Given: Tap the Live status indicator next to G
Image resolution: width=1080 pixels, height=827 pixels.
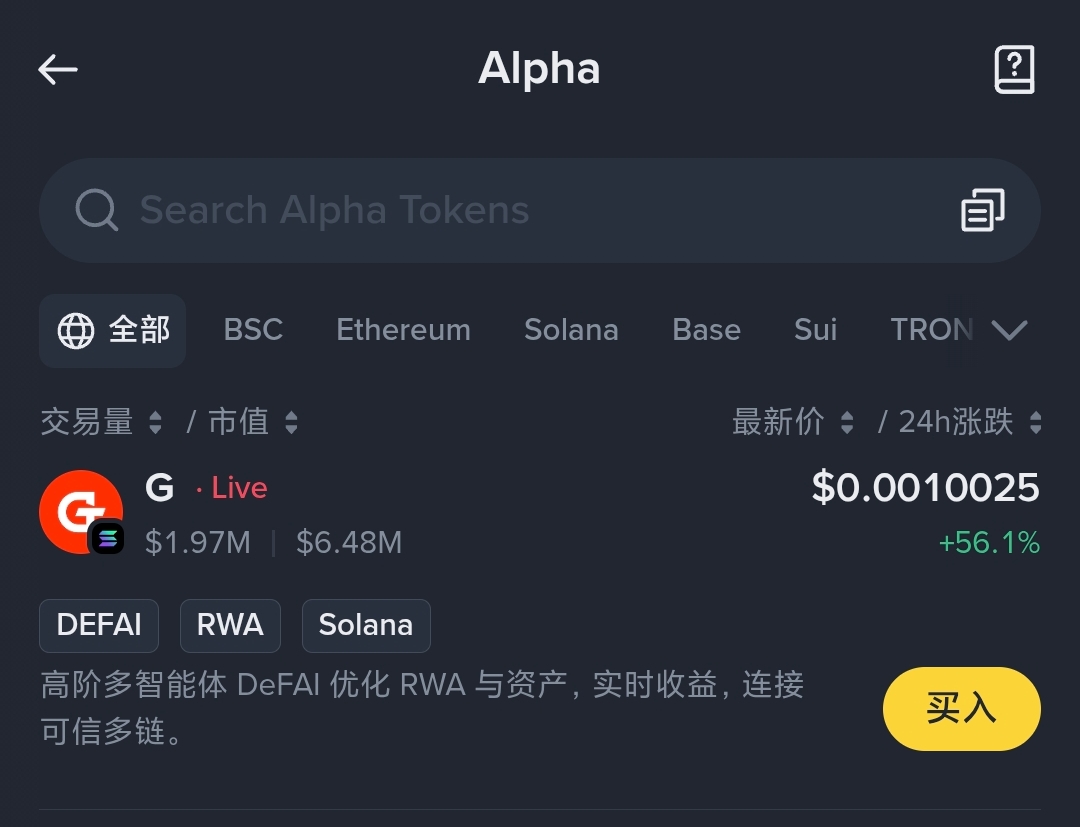Looking at the screenshot, I should (x=236, y=487).
